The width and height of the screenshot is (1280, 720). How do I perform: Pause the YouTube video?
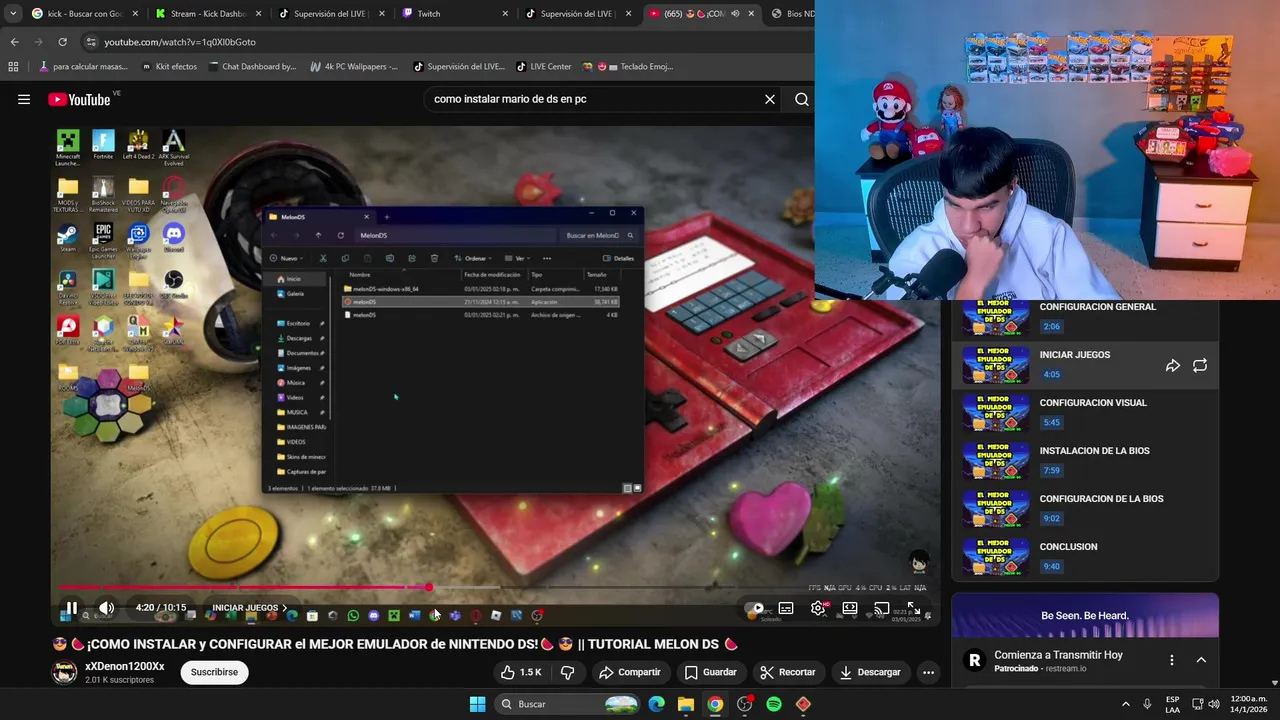pos(71,607)
